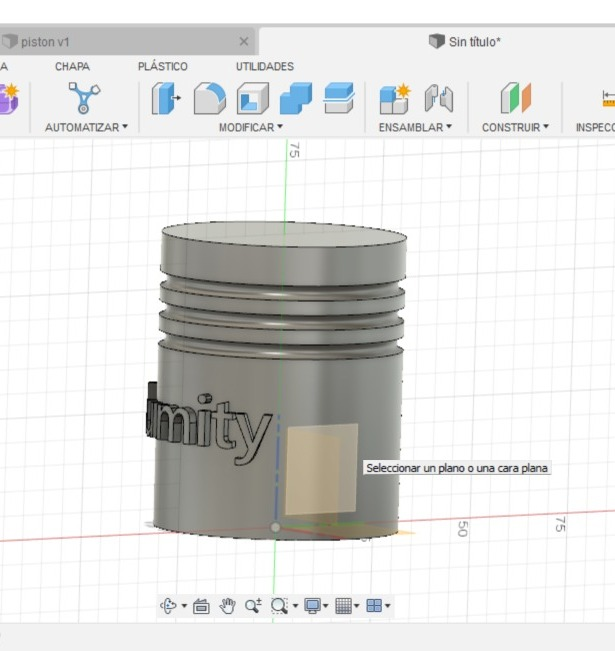This screenshot has height=651, width=615.
Task: Open the Viewports layout icon
Action: click(x=374, y=606)
